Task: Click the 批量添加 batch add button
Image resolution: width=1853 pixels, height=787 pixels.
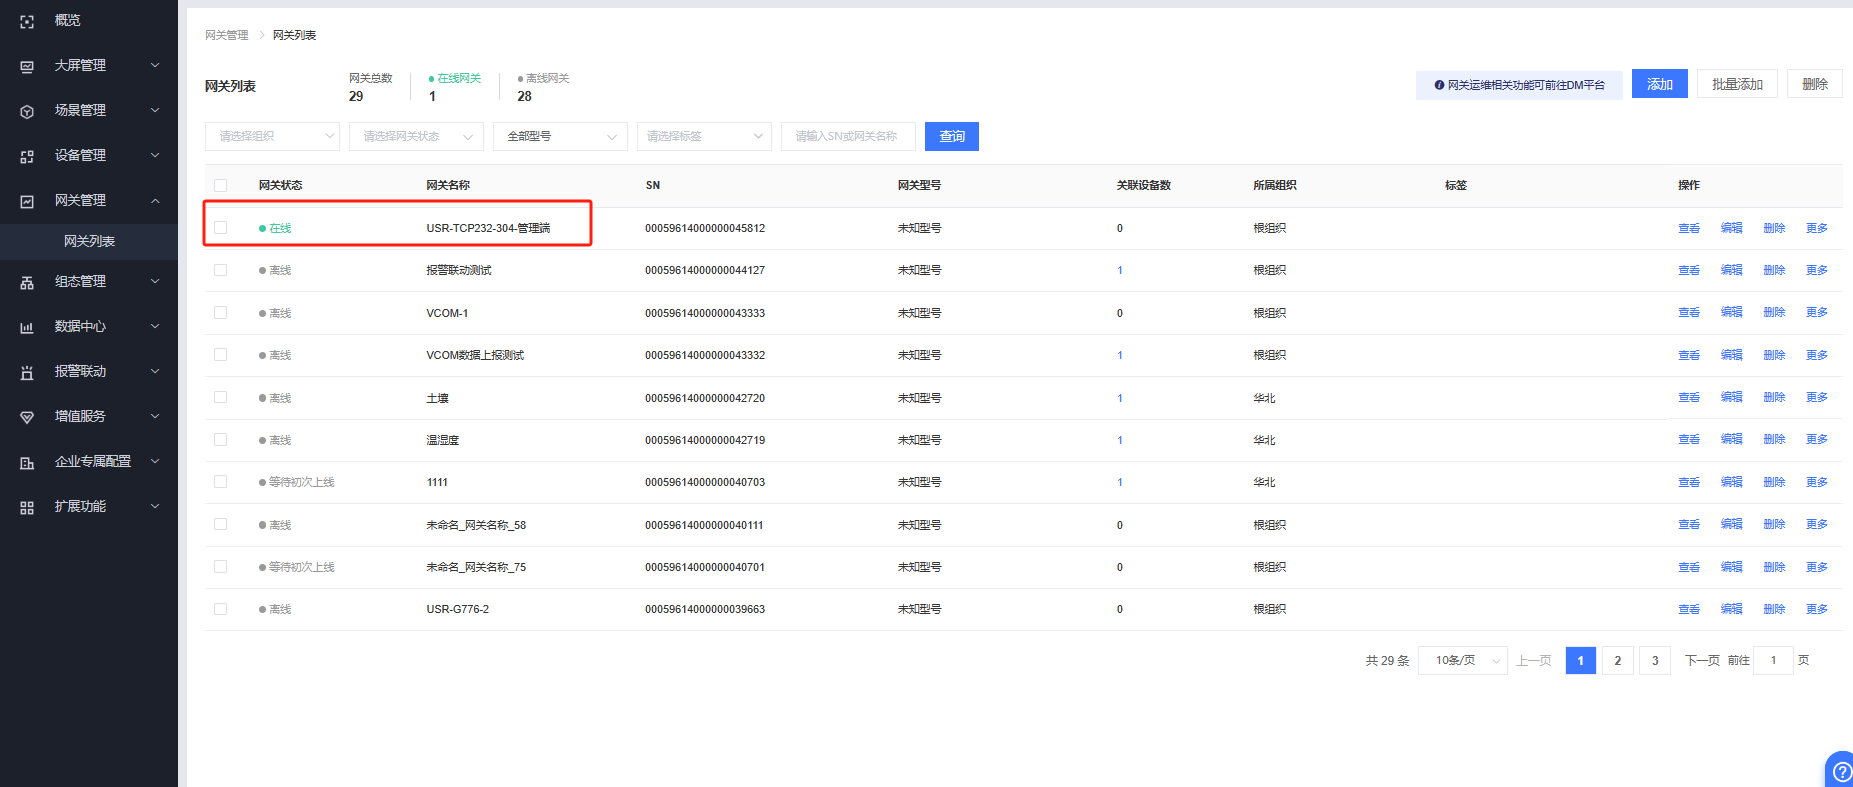Action: [x=1736, y=84]
